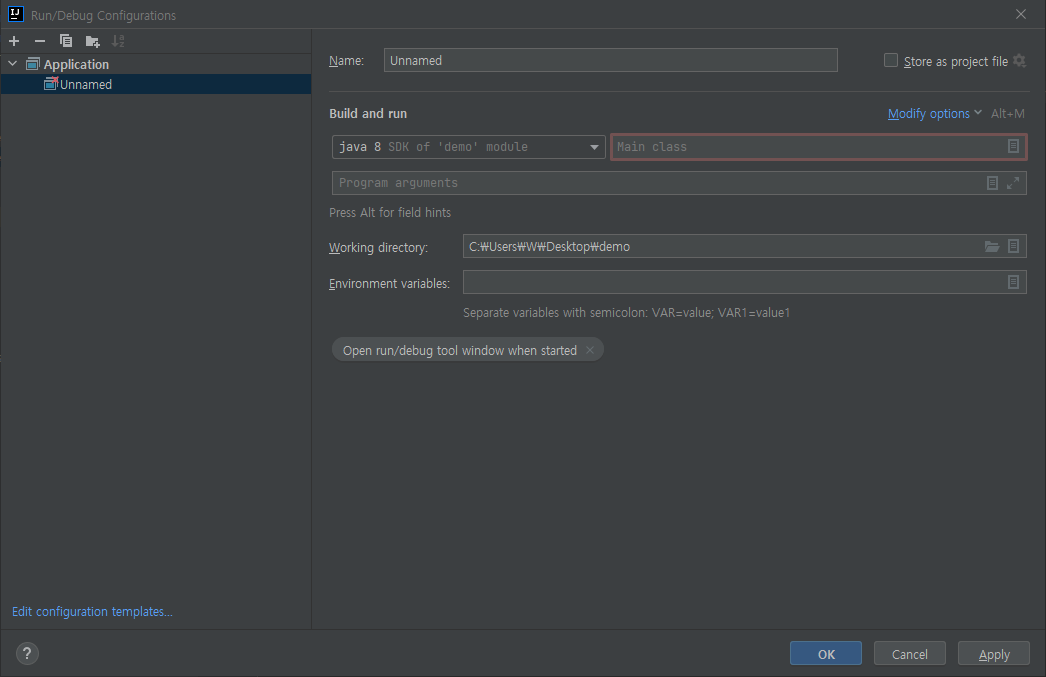
Task: Collapse the Application tree node
Action: 13,64
